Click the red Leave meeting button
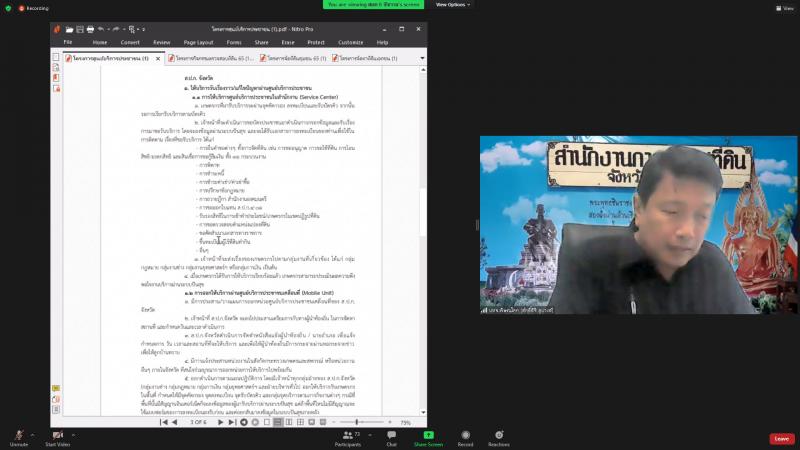The height and width of the screenshot is (450, 800). [782, 439]
